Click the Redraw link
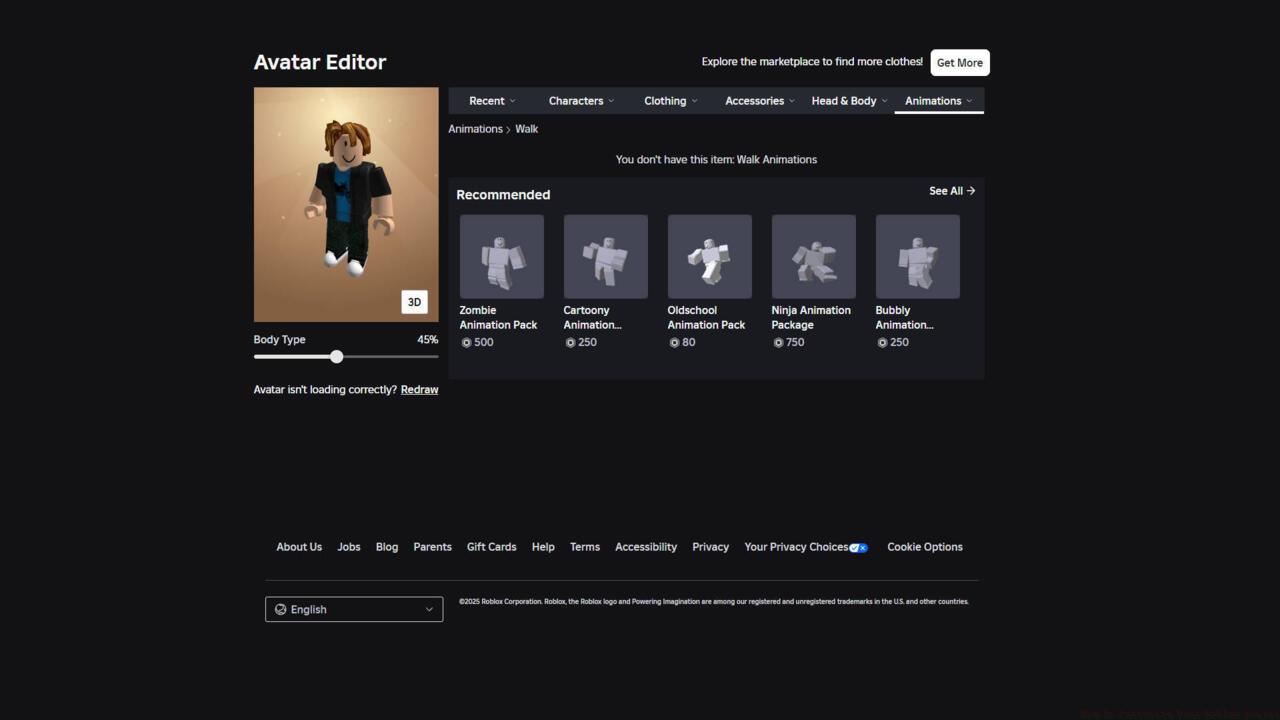 pos(419,389)
